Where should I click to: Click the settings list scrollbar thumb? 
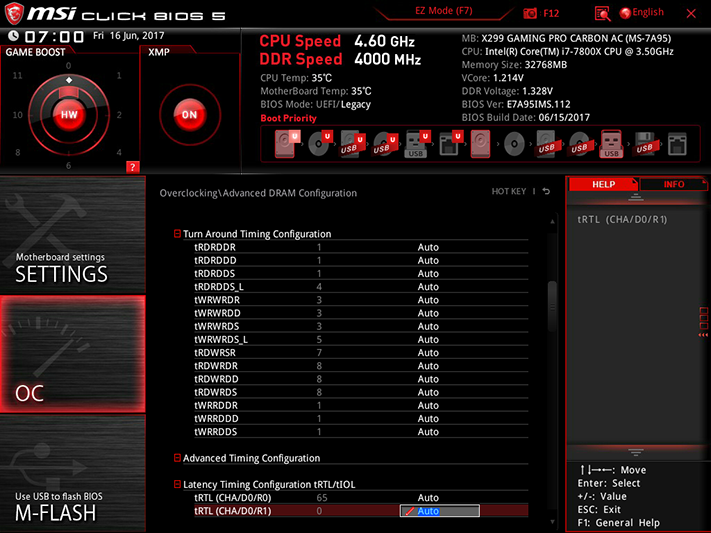coord(552,306)
